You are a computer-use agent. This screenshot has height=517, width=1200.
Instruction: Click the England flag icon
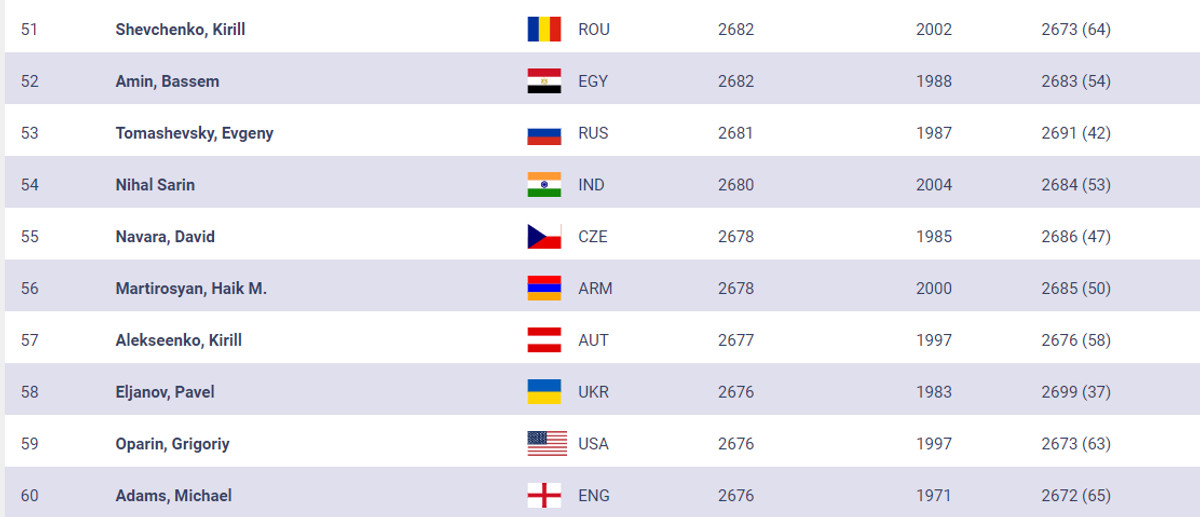[544, 496]
